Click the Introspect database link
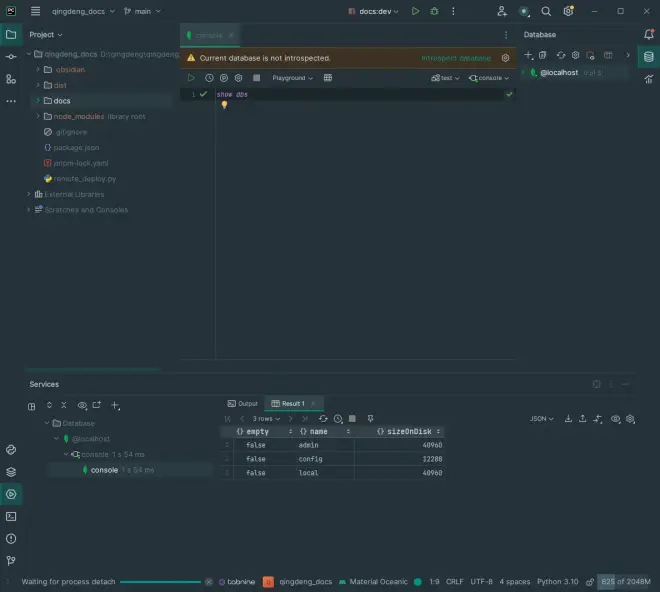This screenshot has height=592, width=660. pyautogui.click(x=456, y=58)
